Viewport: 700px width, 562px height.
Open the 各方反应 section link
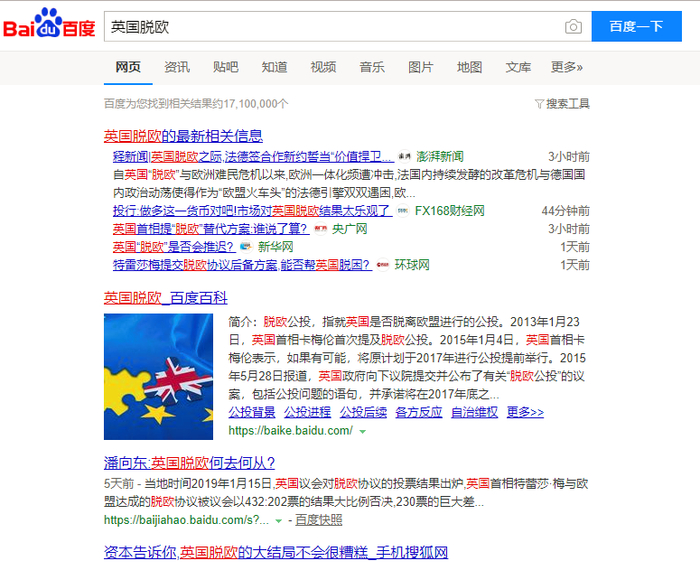[419, 412]
